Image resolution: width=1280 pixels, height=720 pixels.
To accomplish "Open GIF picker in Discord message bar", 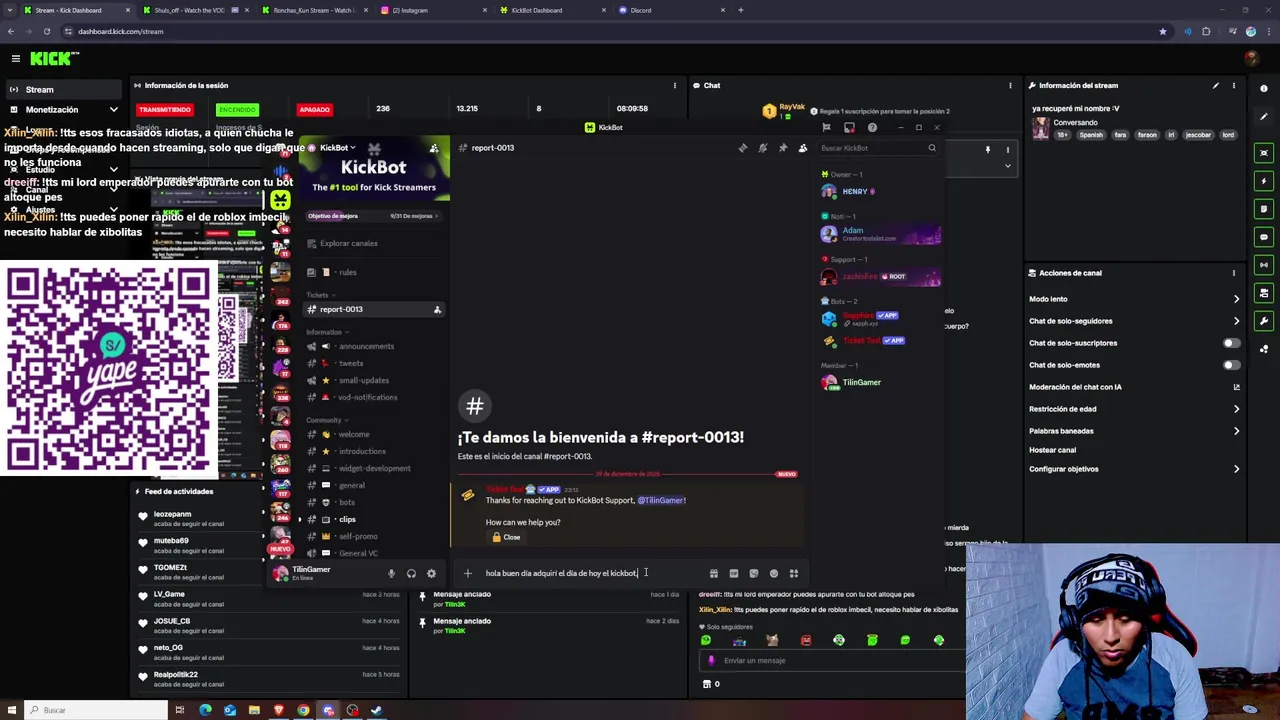I will click(733, 574).
